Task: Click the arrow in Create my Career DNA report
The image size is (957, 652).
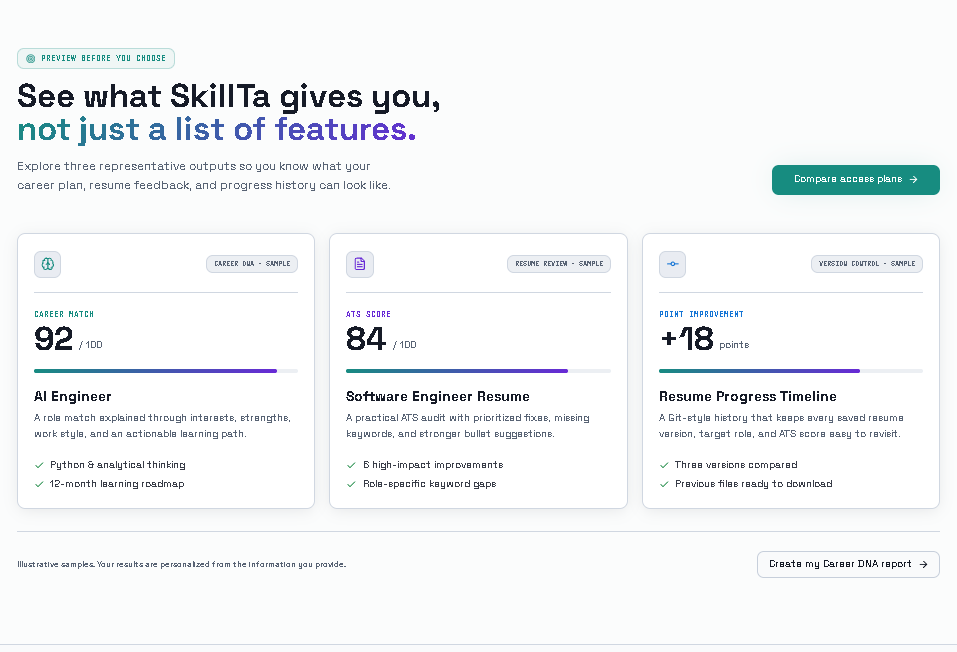Action: pos(923,565)
